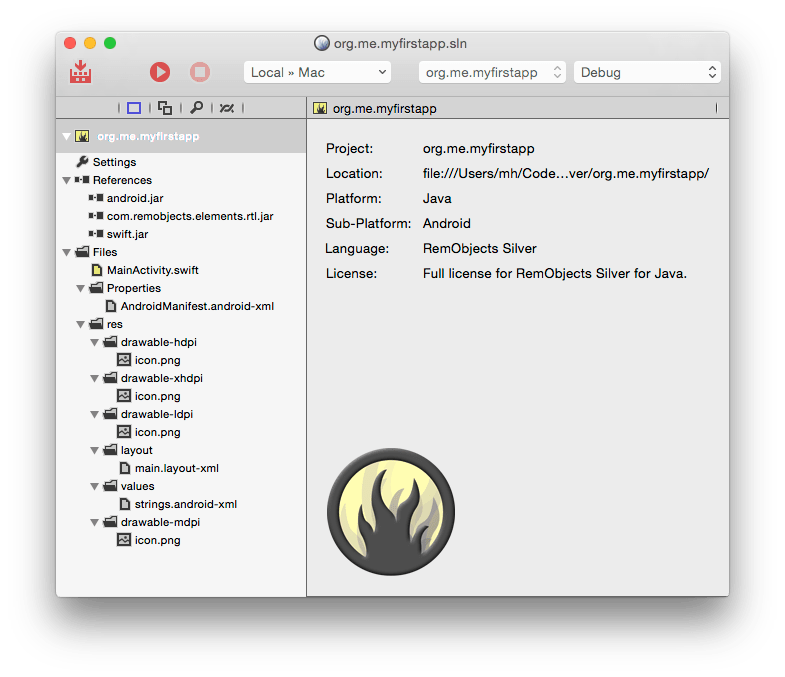The height and width of the screenshot is (677, 785).
Task: Open the Local » Mac target dropdown
Action: click(x=317, y=73)
